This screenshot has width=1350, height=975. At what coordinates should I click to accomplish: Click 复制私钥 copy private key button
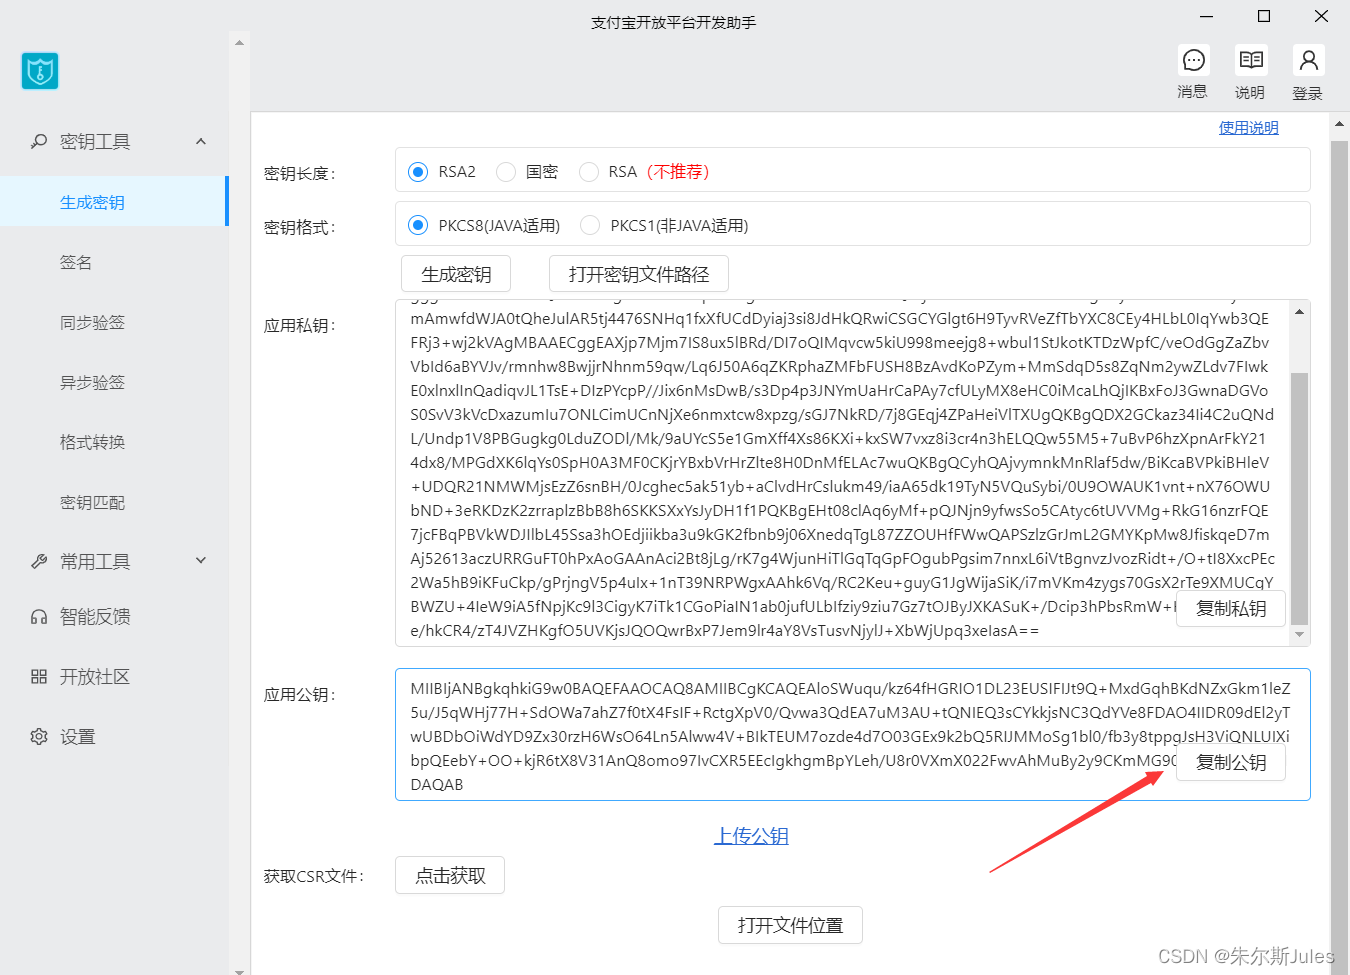[x=1231, y=609]
